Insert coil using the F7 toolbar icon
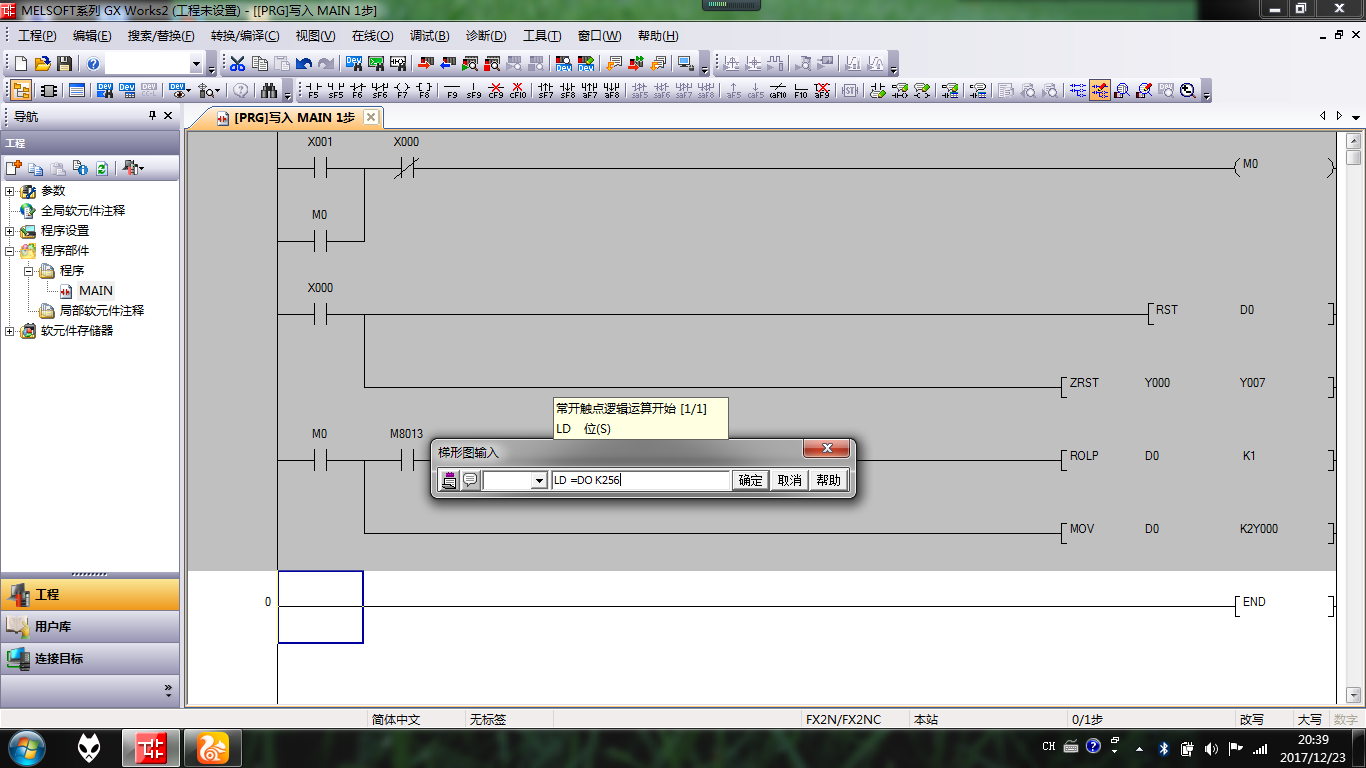The image size is (1366, 768). pos(402,91)
